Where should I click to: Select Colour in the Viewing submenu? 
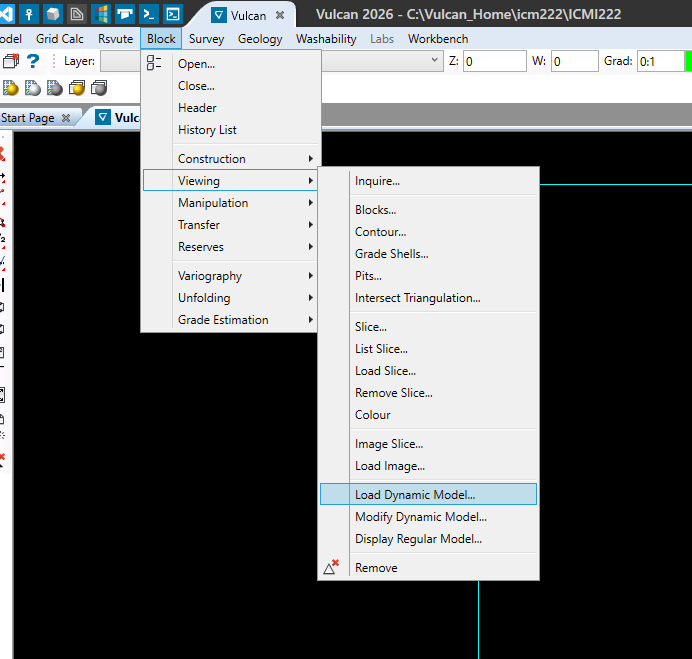click(x=428, y=415)
